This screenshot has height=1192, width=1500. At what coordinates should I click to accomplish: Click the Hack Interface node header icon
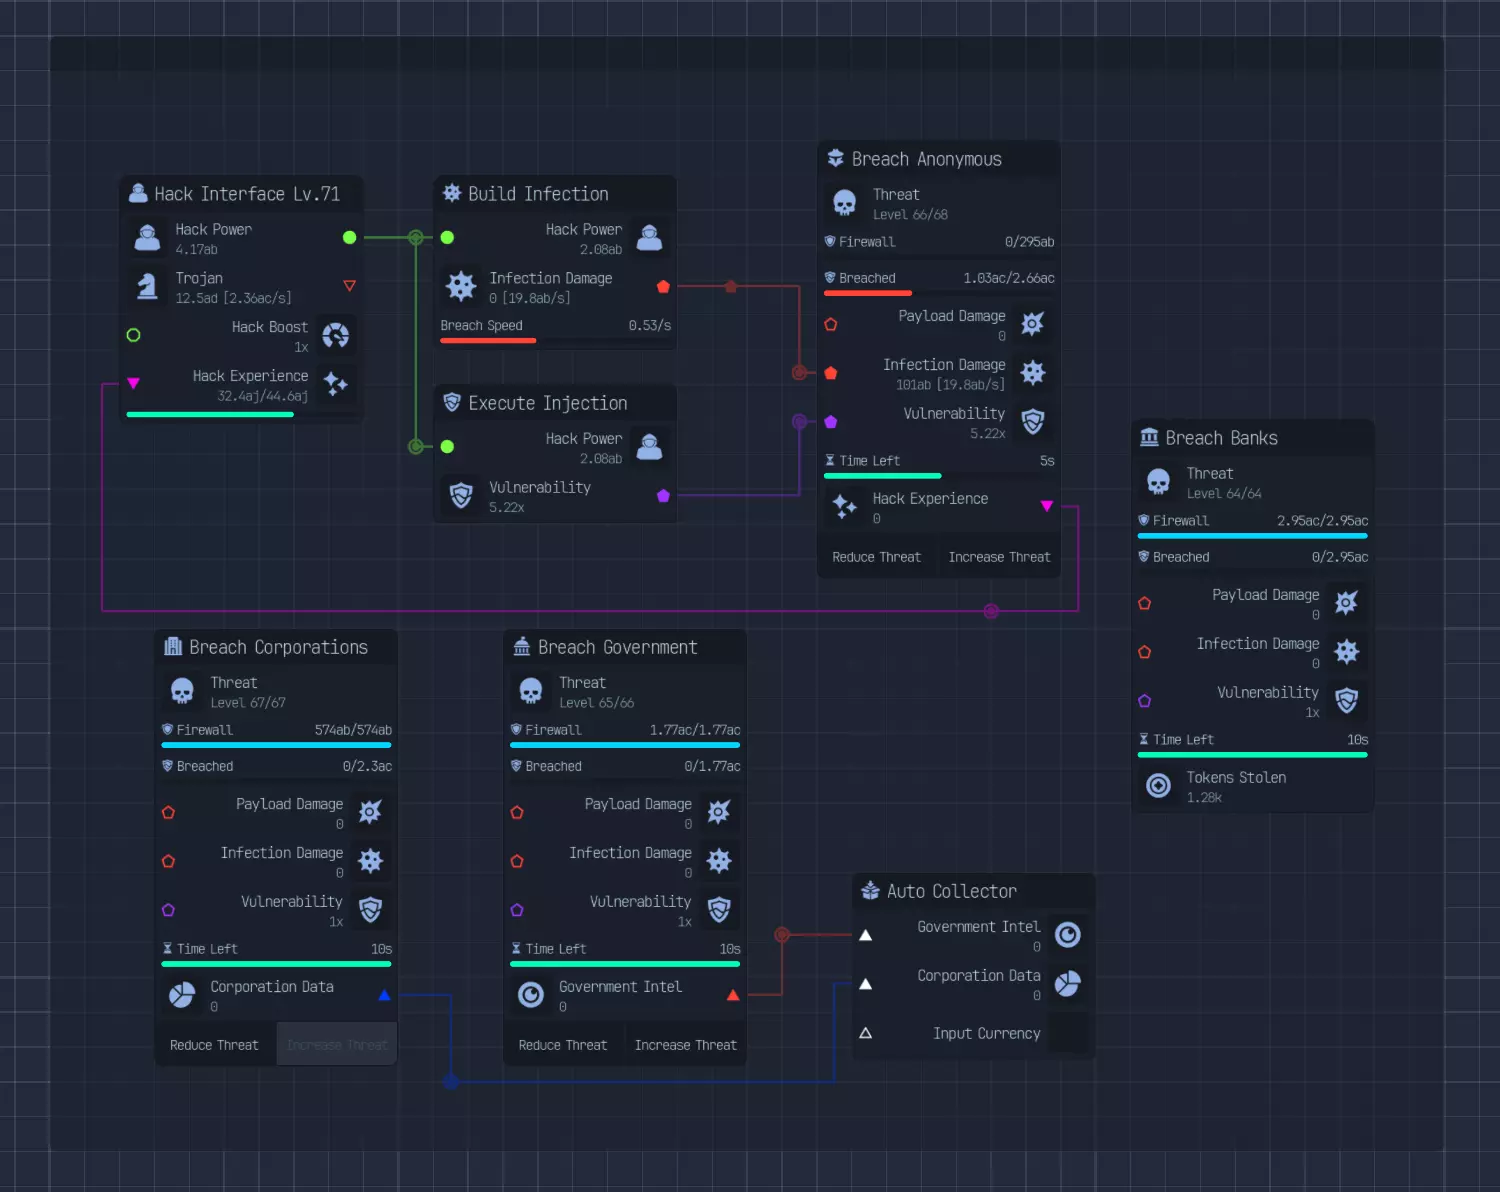click(x=138, y=194)
